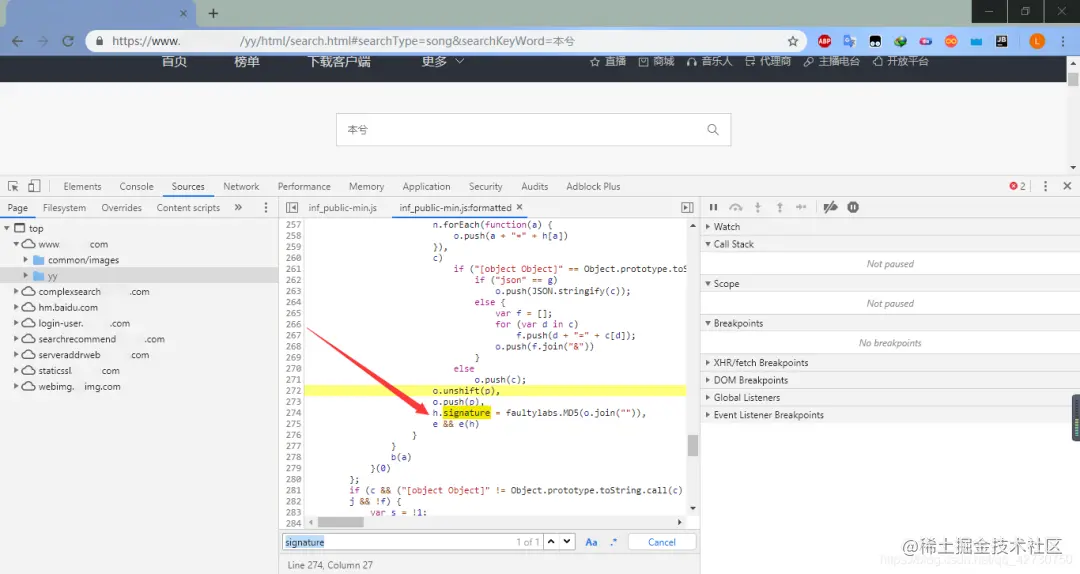Select the Content scripts navigator tab
Viewport: 1080px width, 574px height.
tap(188, 207)
